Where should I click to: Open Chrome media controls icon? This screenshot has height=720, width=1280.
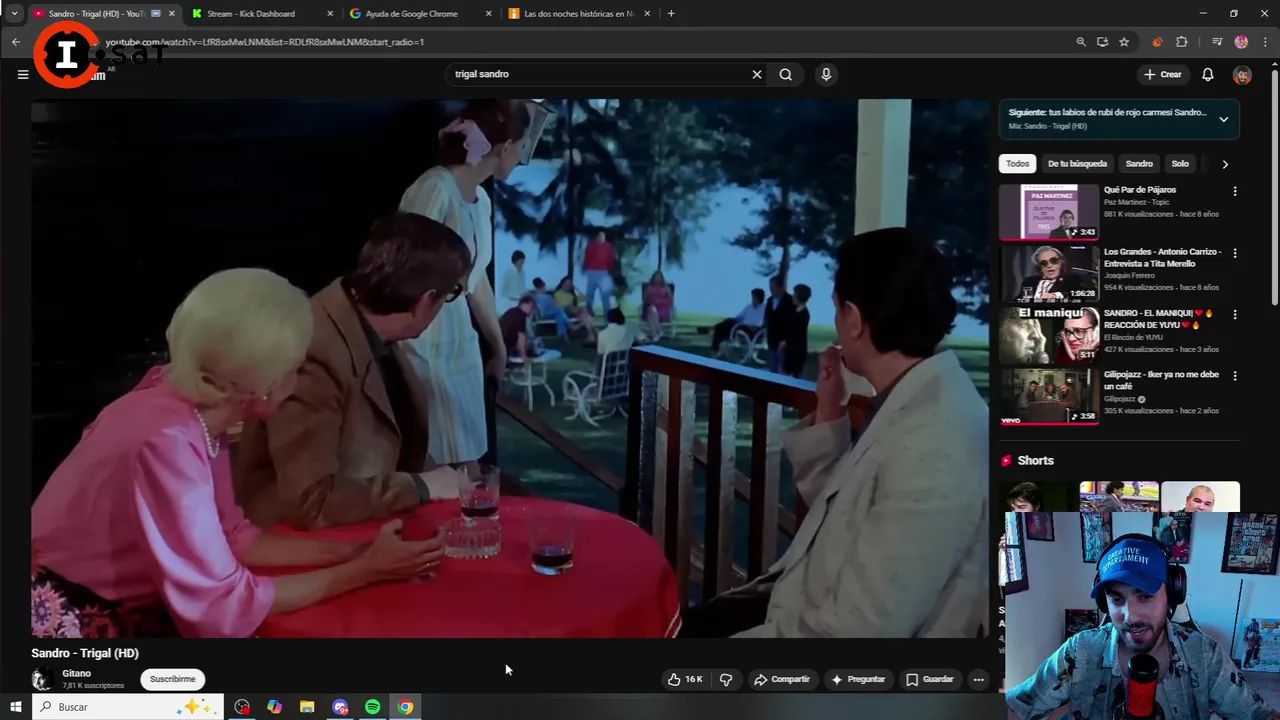(x=1217, y=42)
